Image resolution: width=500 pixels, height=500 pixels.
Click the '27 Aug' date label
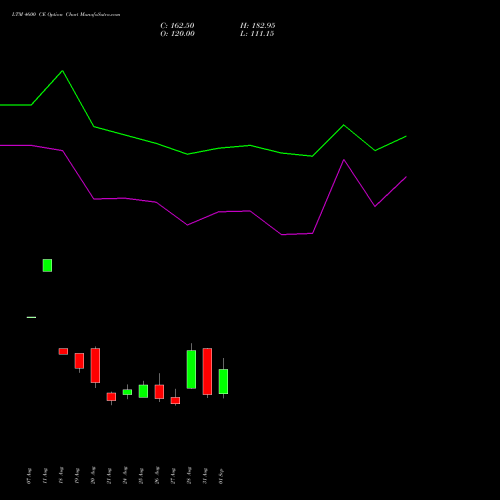[173, 476]
